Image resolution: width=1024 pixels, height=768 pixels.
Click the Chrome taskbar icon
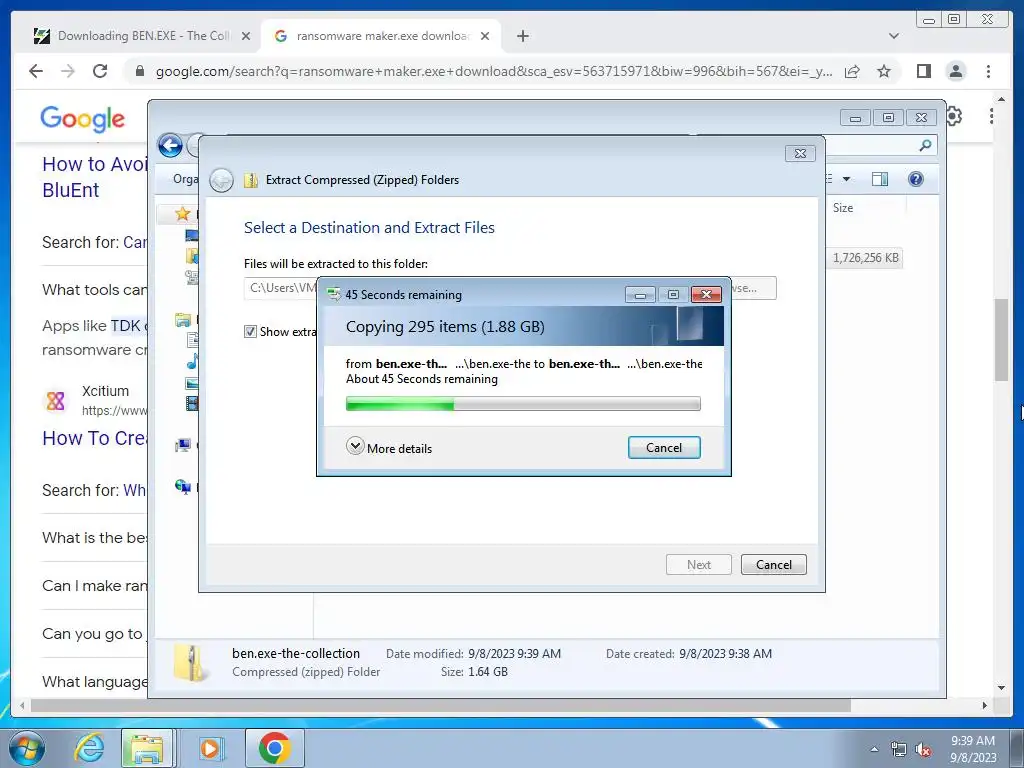[274, 748]
